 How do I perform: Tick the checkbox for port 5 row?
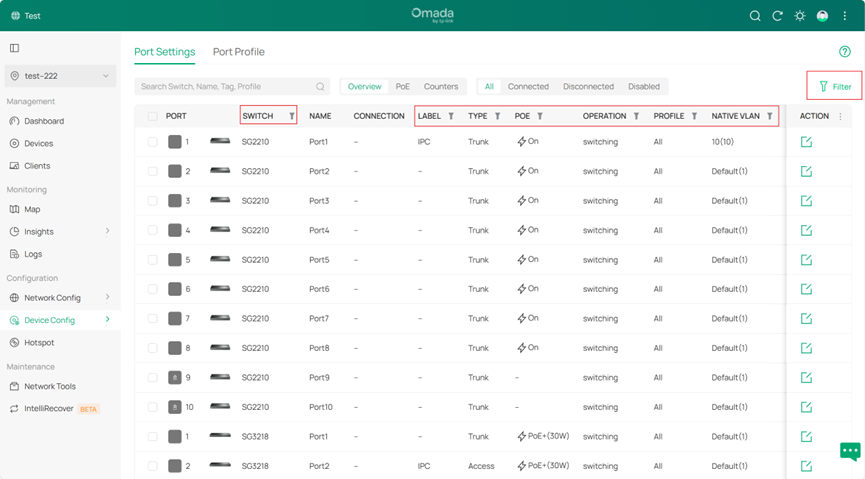[x=152, y=260]
